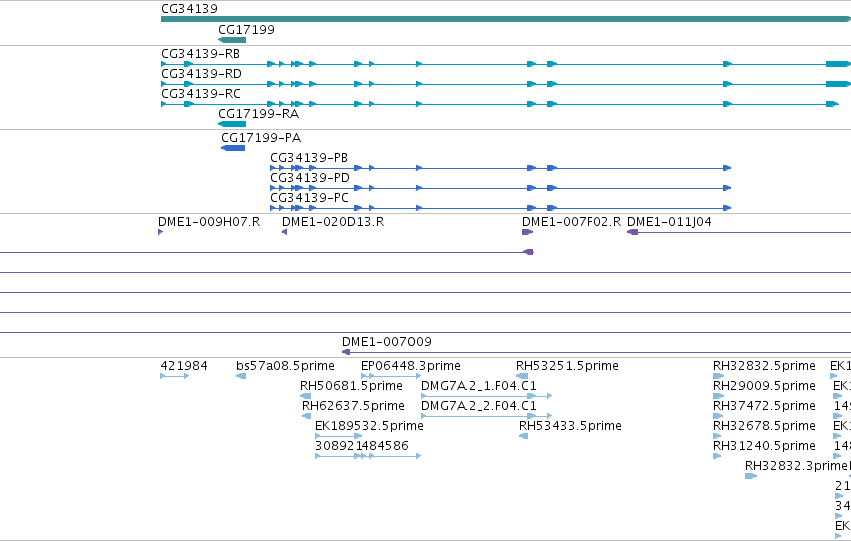The width and height of the screenshot is (851, 541).
Task: Select the RH29009.5prime EST label
Action: coord(764,386)
